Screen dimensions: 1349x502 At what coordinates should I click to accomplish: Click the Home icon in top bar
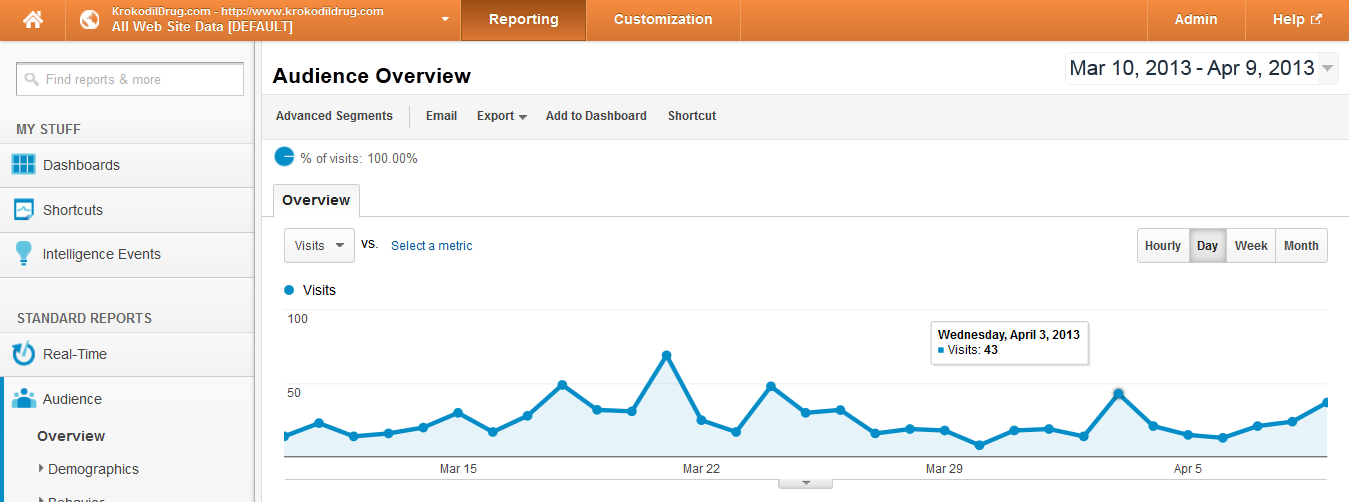[x=33, y=20]
